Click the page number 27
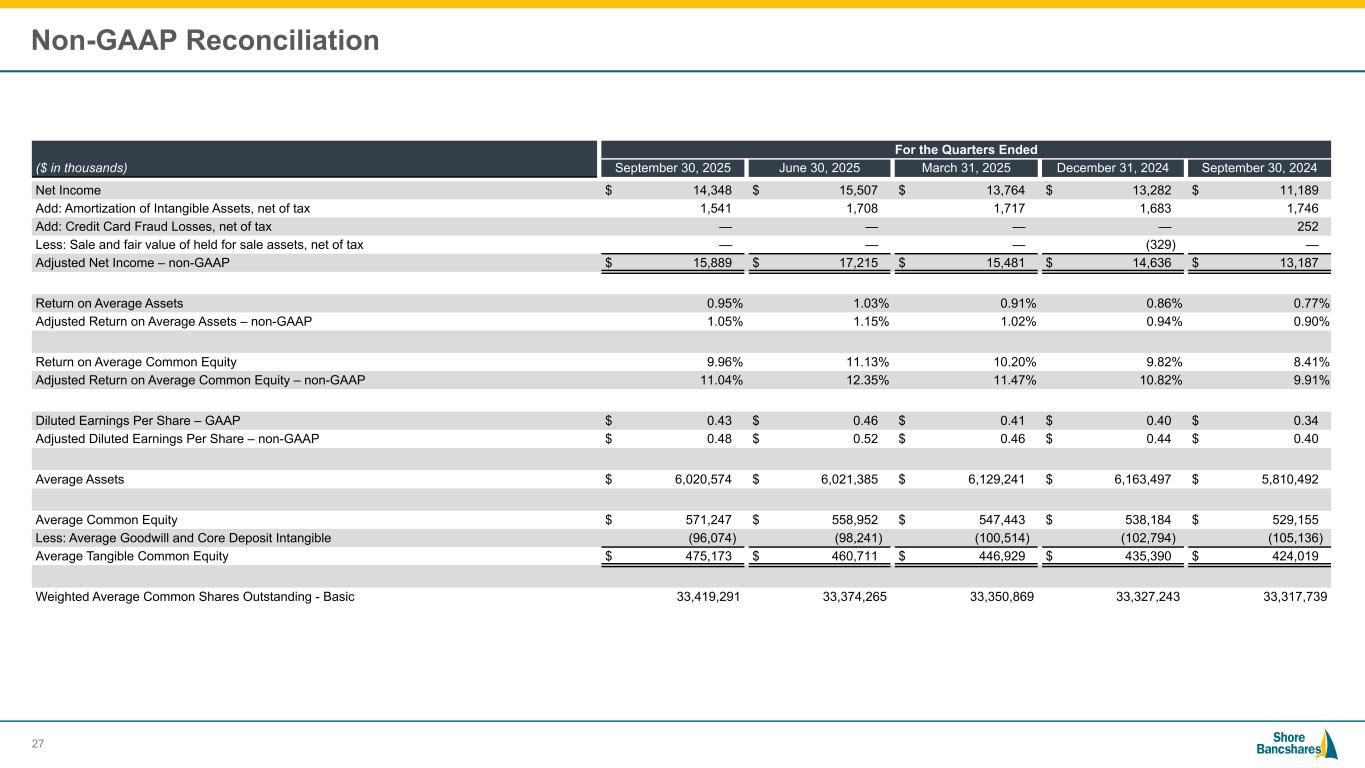 [x=38, y=743]
